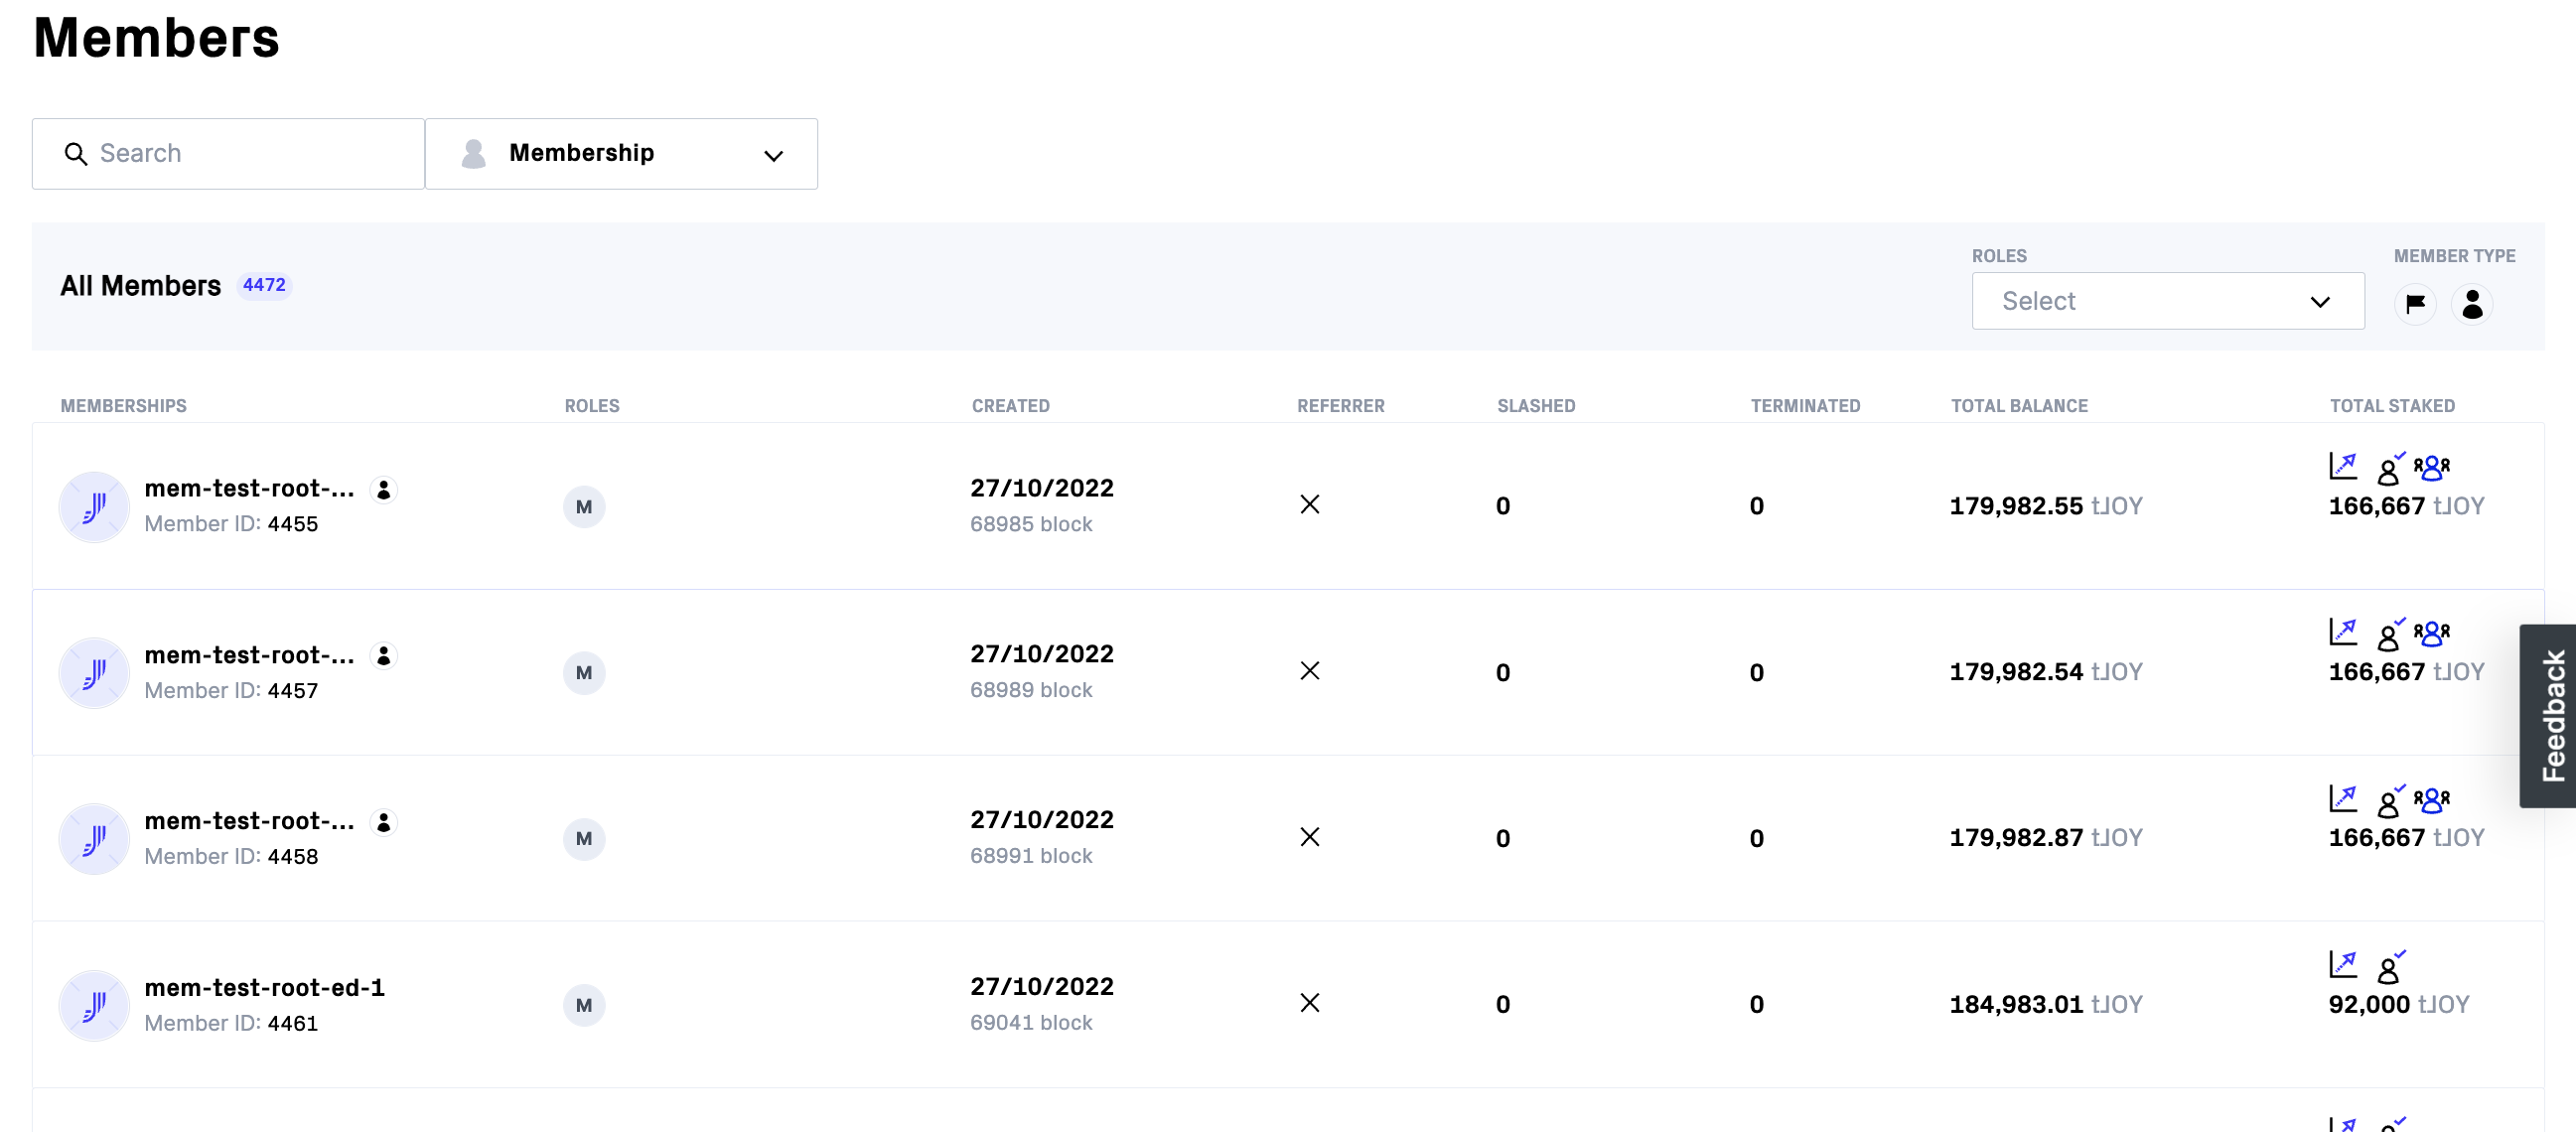Click the M role badge for member 4461

click(584, 1004)
